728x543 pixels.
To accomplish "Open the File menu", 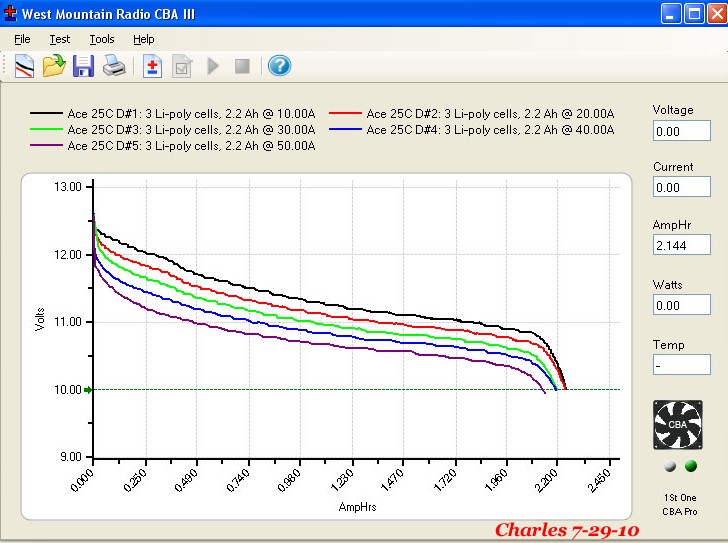I will 22,39.
